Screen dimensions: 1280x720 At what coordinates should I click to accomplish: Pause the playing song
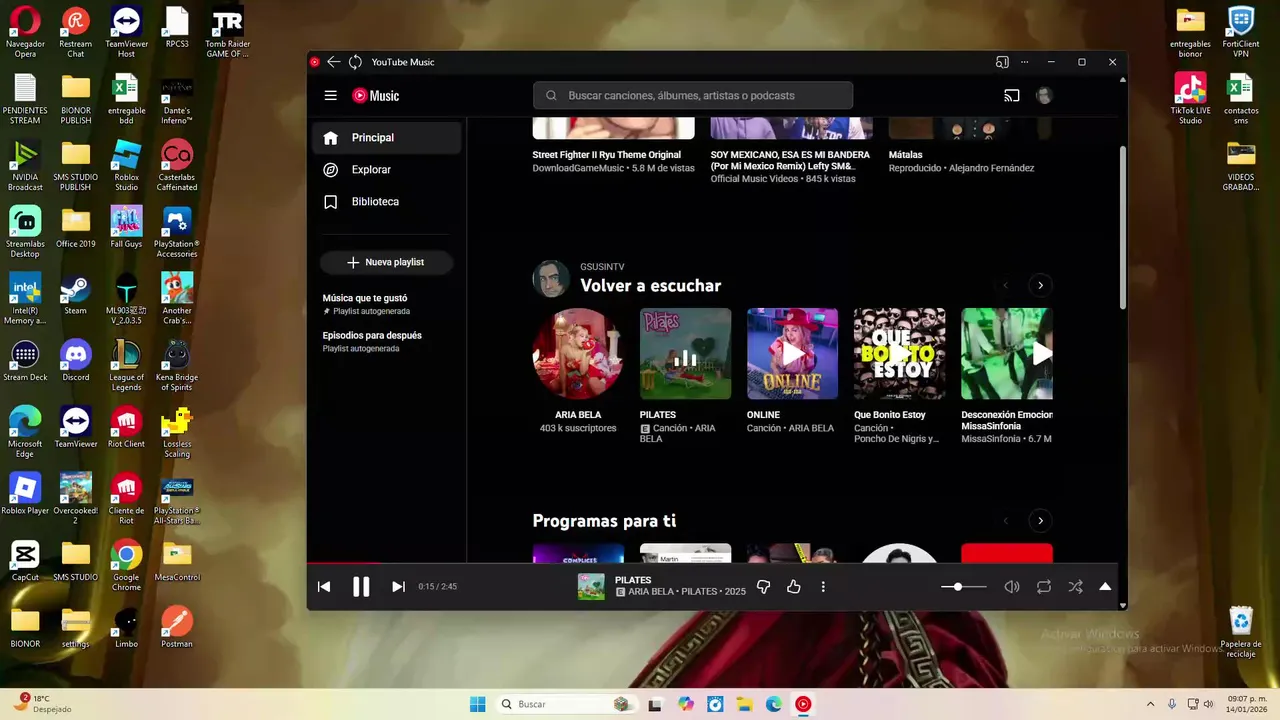click(361, 587)
